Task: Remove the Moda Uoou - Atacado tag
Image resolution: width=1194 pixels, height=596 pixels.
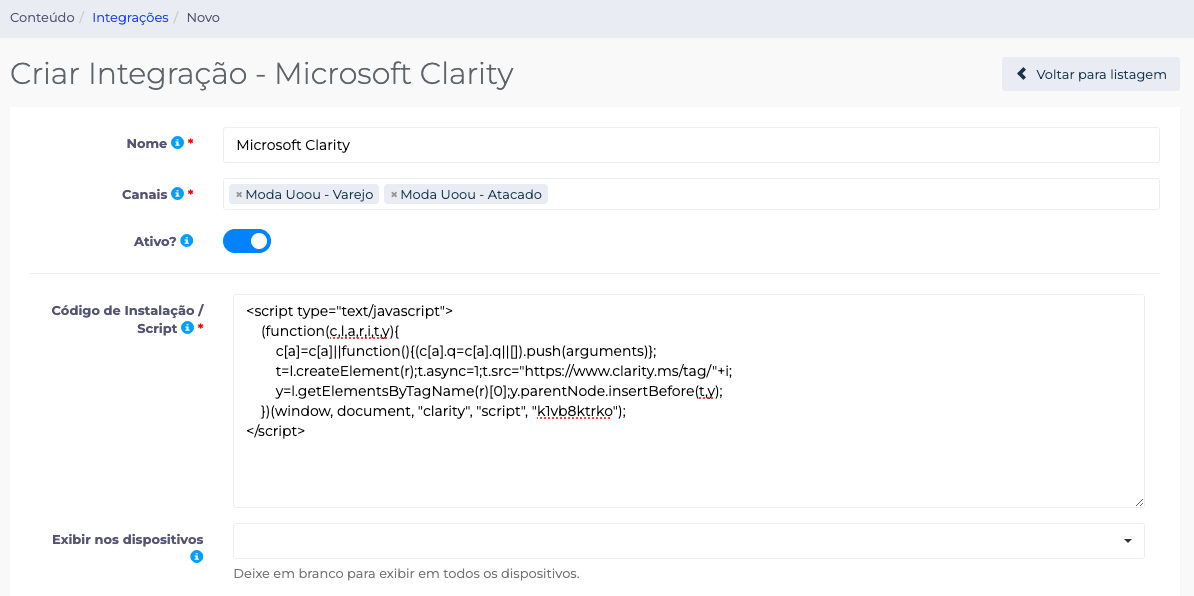Action: pyautogui.click(x=394, y=195)
